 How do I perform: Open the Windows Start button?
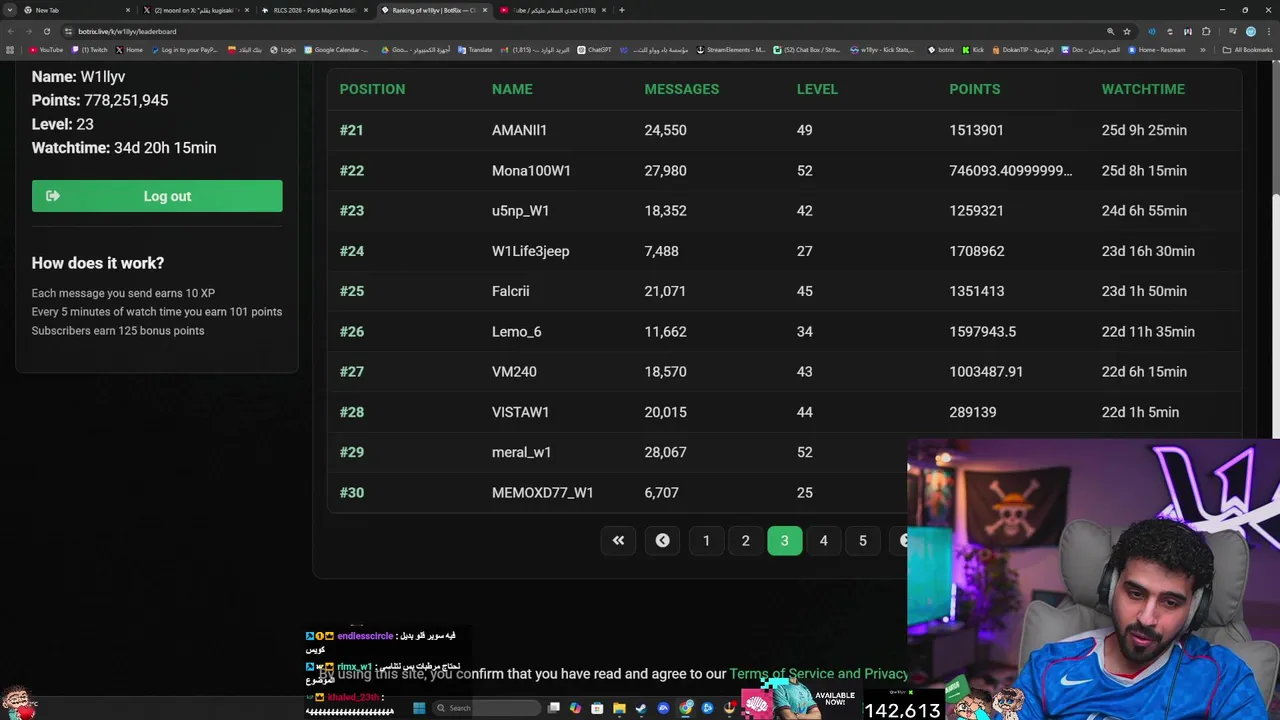pos(419,708)
